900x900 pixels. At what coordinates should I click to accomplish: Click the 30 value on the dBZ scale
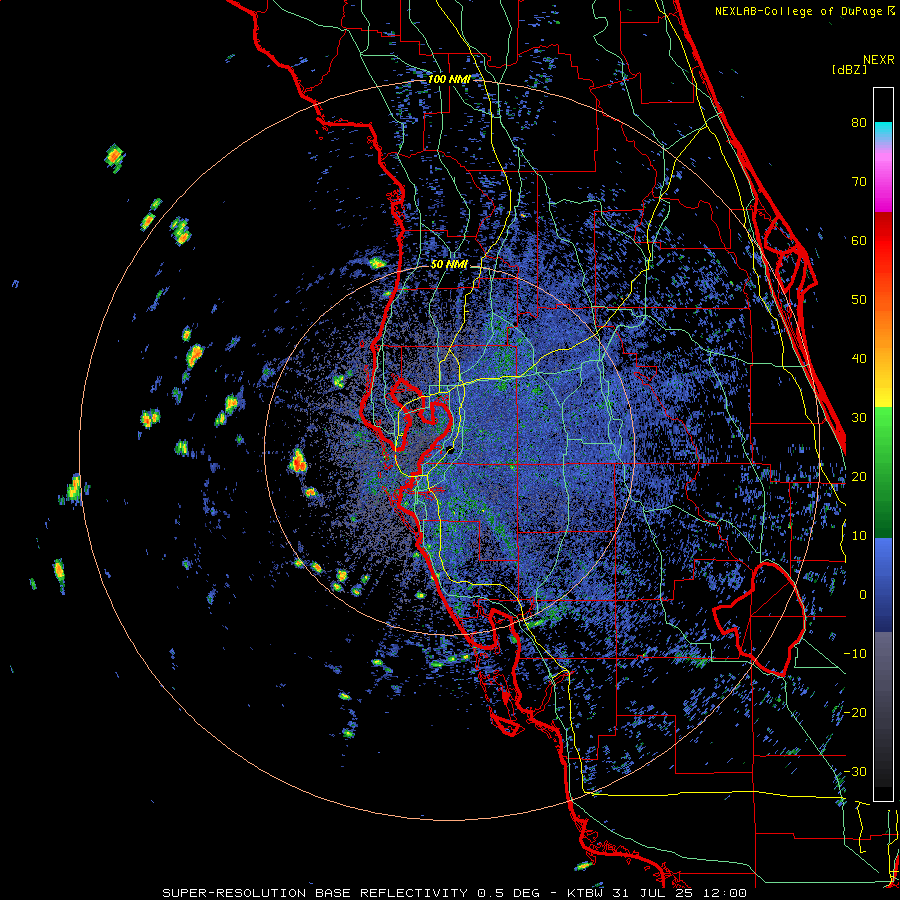pyautogui.click(x=859, y=418)
